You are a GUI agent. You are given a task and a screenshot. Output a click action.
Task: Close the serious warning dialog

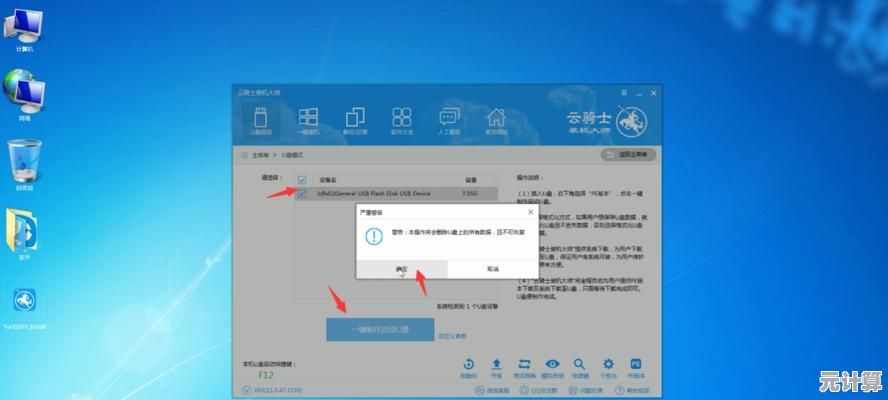pyautogui.click(x=530, y=212)
